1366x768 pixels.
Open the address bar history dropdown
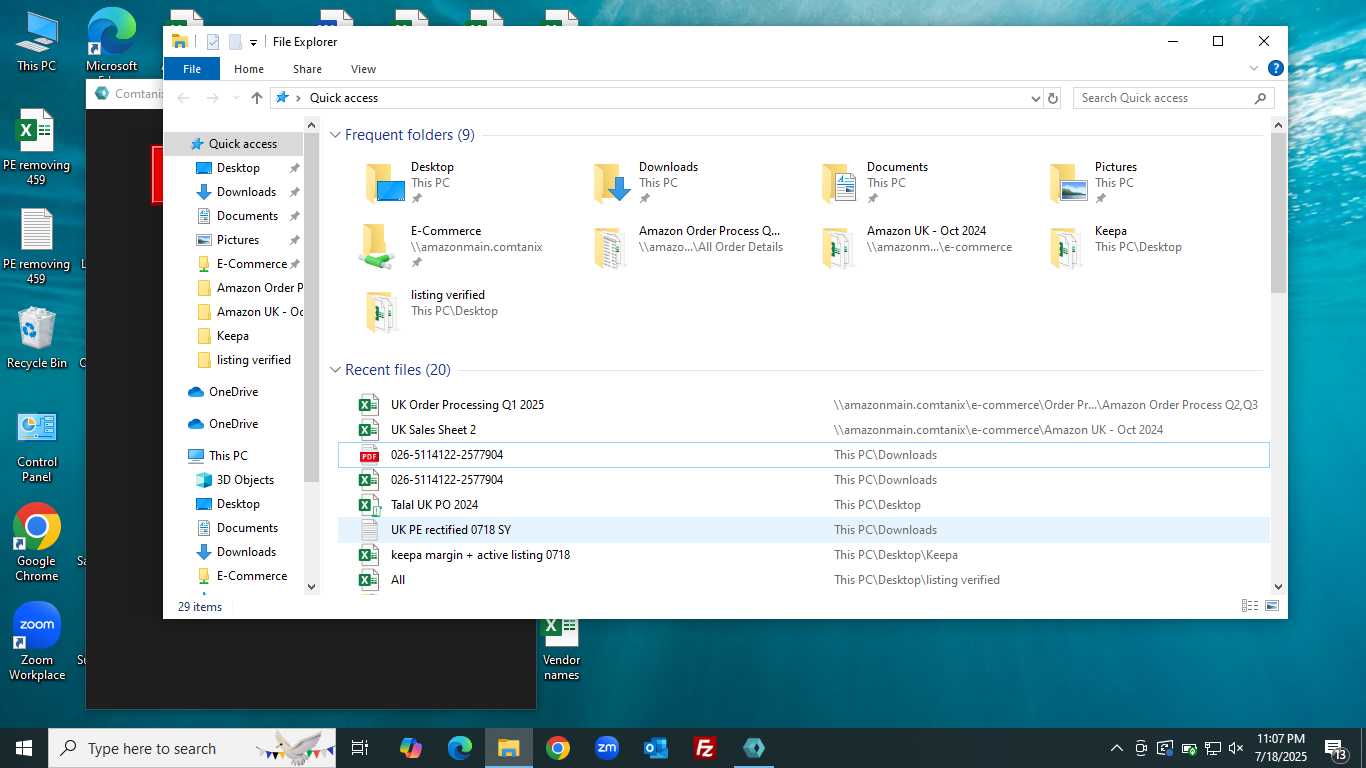pyautogui.click(x=1035, y=98)
